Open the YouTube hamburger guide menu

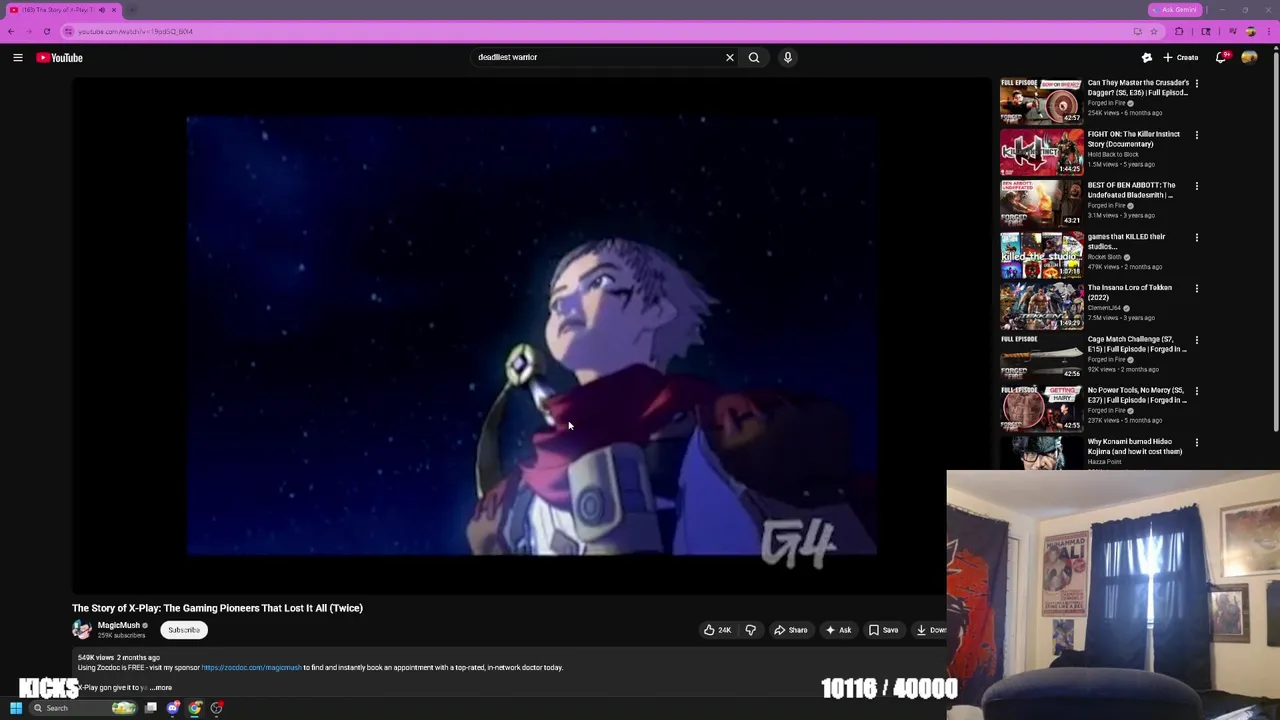(x=18, y=58)
